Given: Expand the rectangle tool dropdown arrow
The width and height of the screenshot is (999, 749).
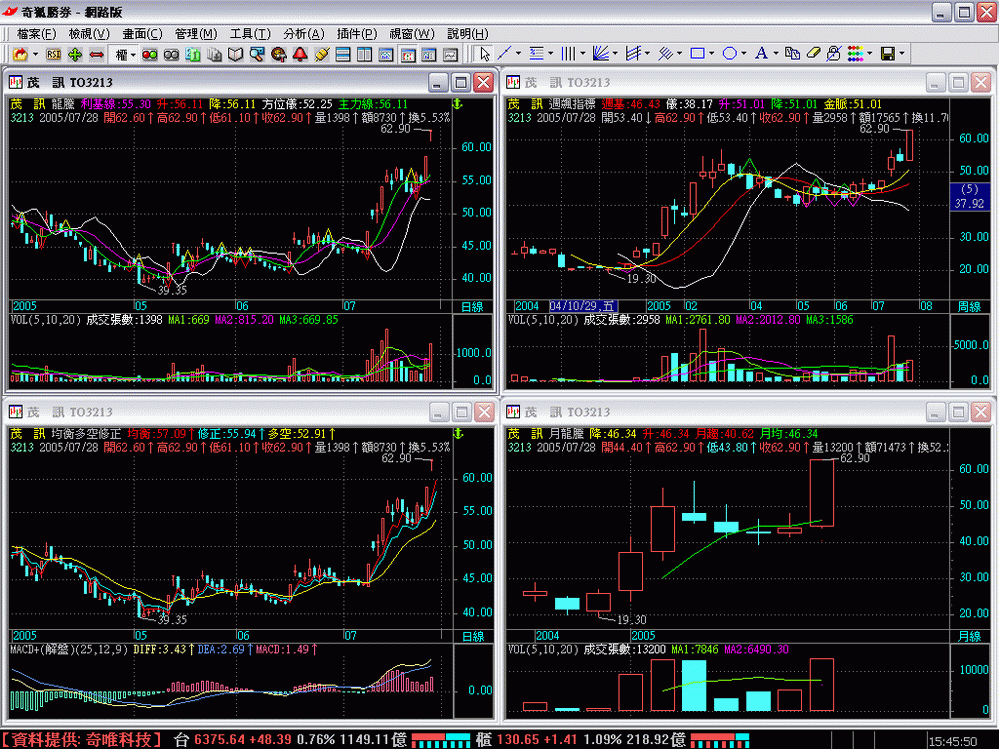Looking at the screenshot, I should [712, 54].
